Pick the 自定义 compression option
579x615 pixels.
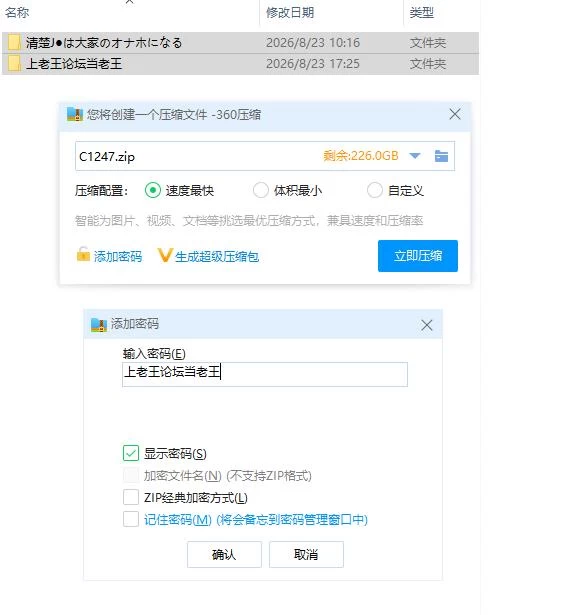375,190
